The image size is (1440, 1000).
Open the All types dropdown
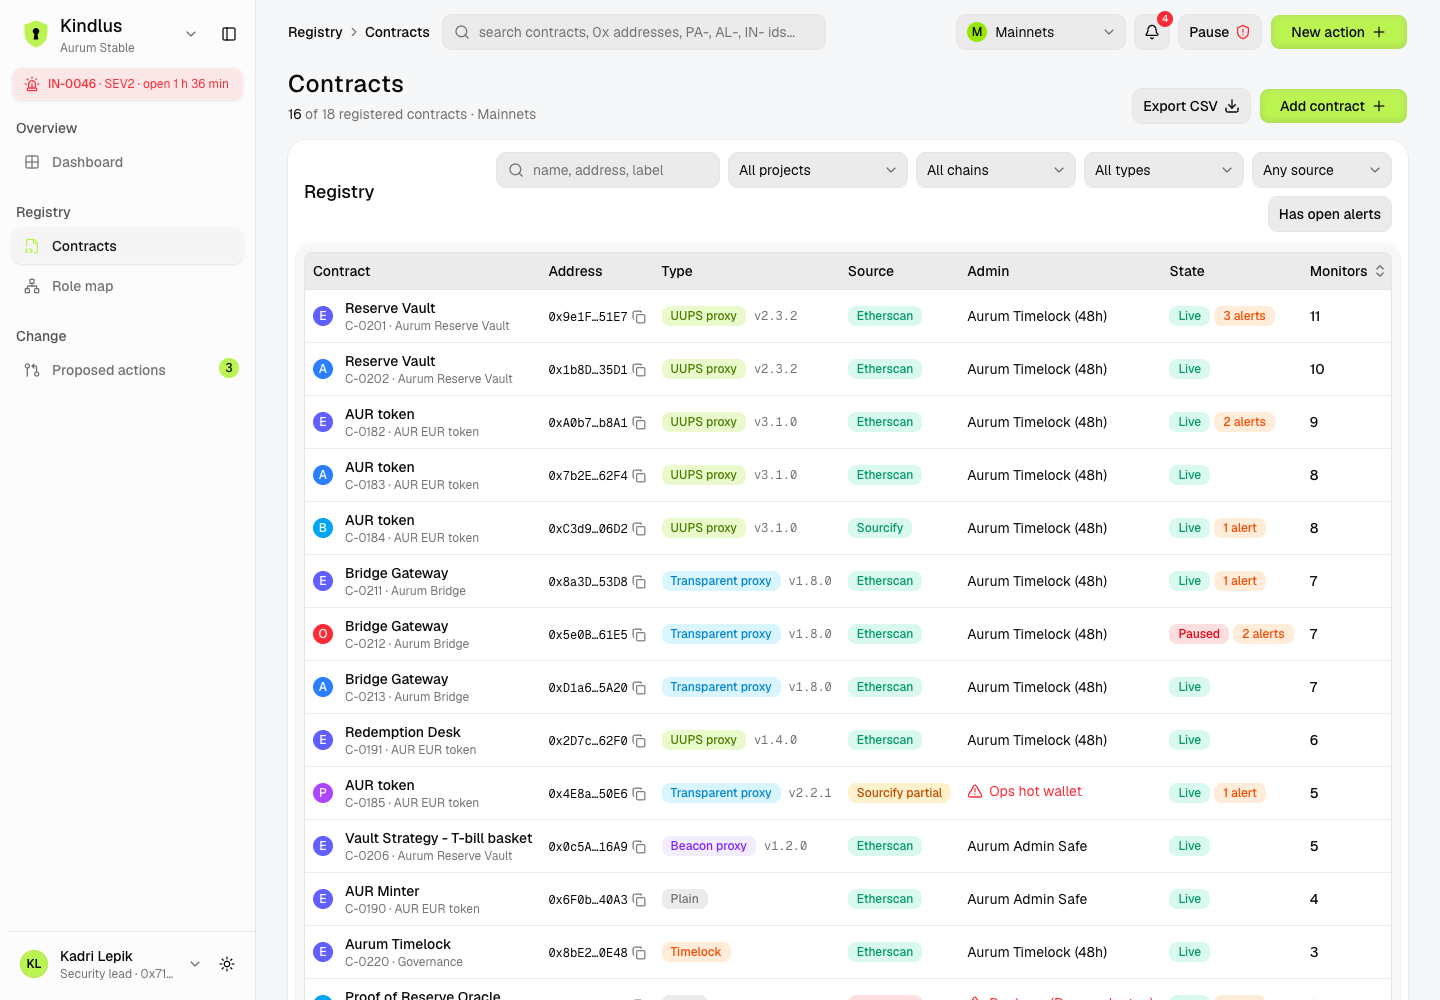click(x=1163, y=170)
